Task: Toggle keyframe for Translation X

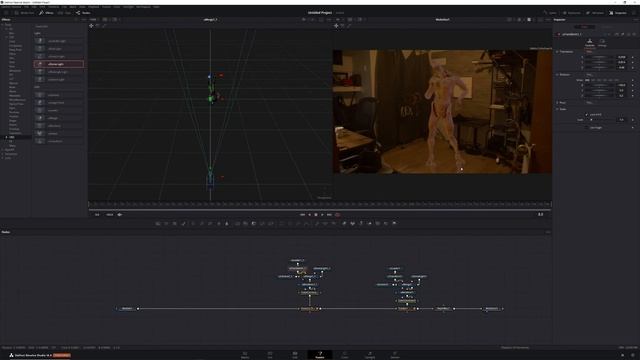Action: point(633,57)
